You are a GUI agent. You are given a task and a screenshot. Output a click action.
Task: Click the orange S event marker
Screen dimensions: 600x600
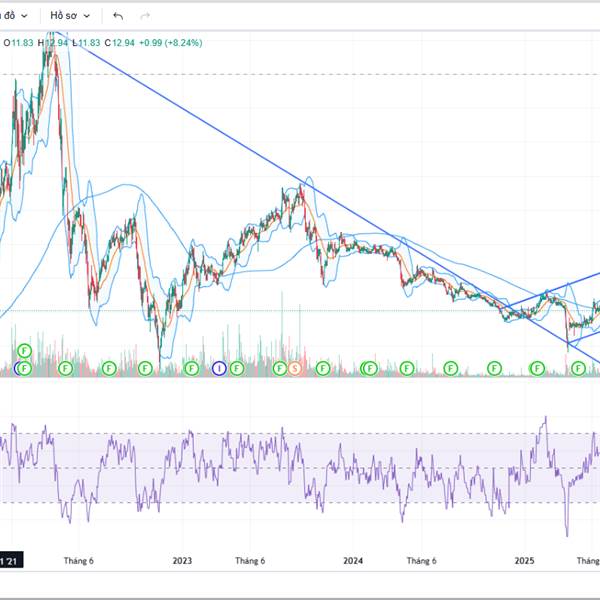coord(294,368)
